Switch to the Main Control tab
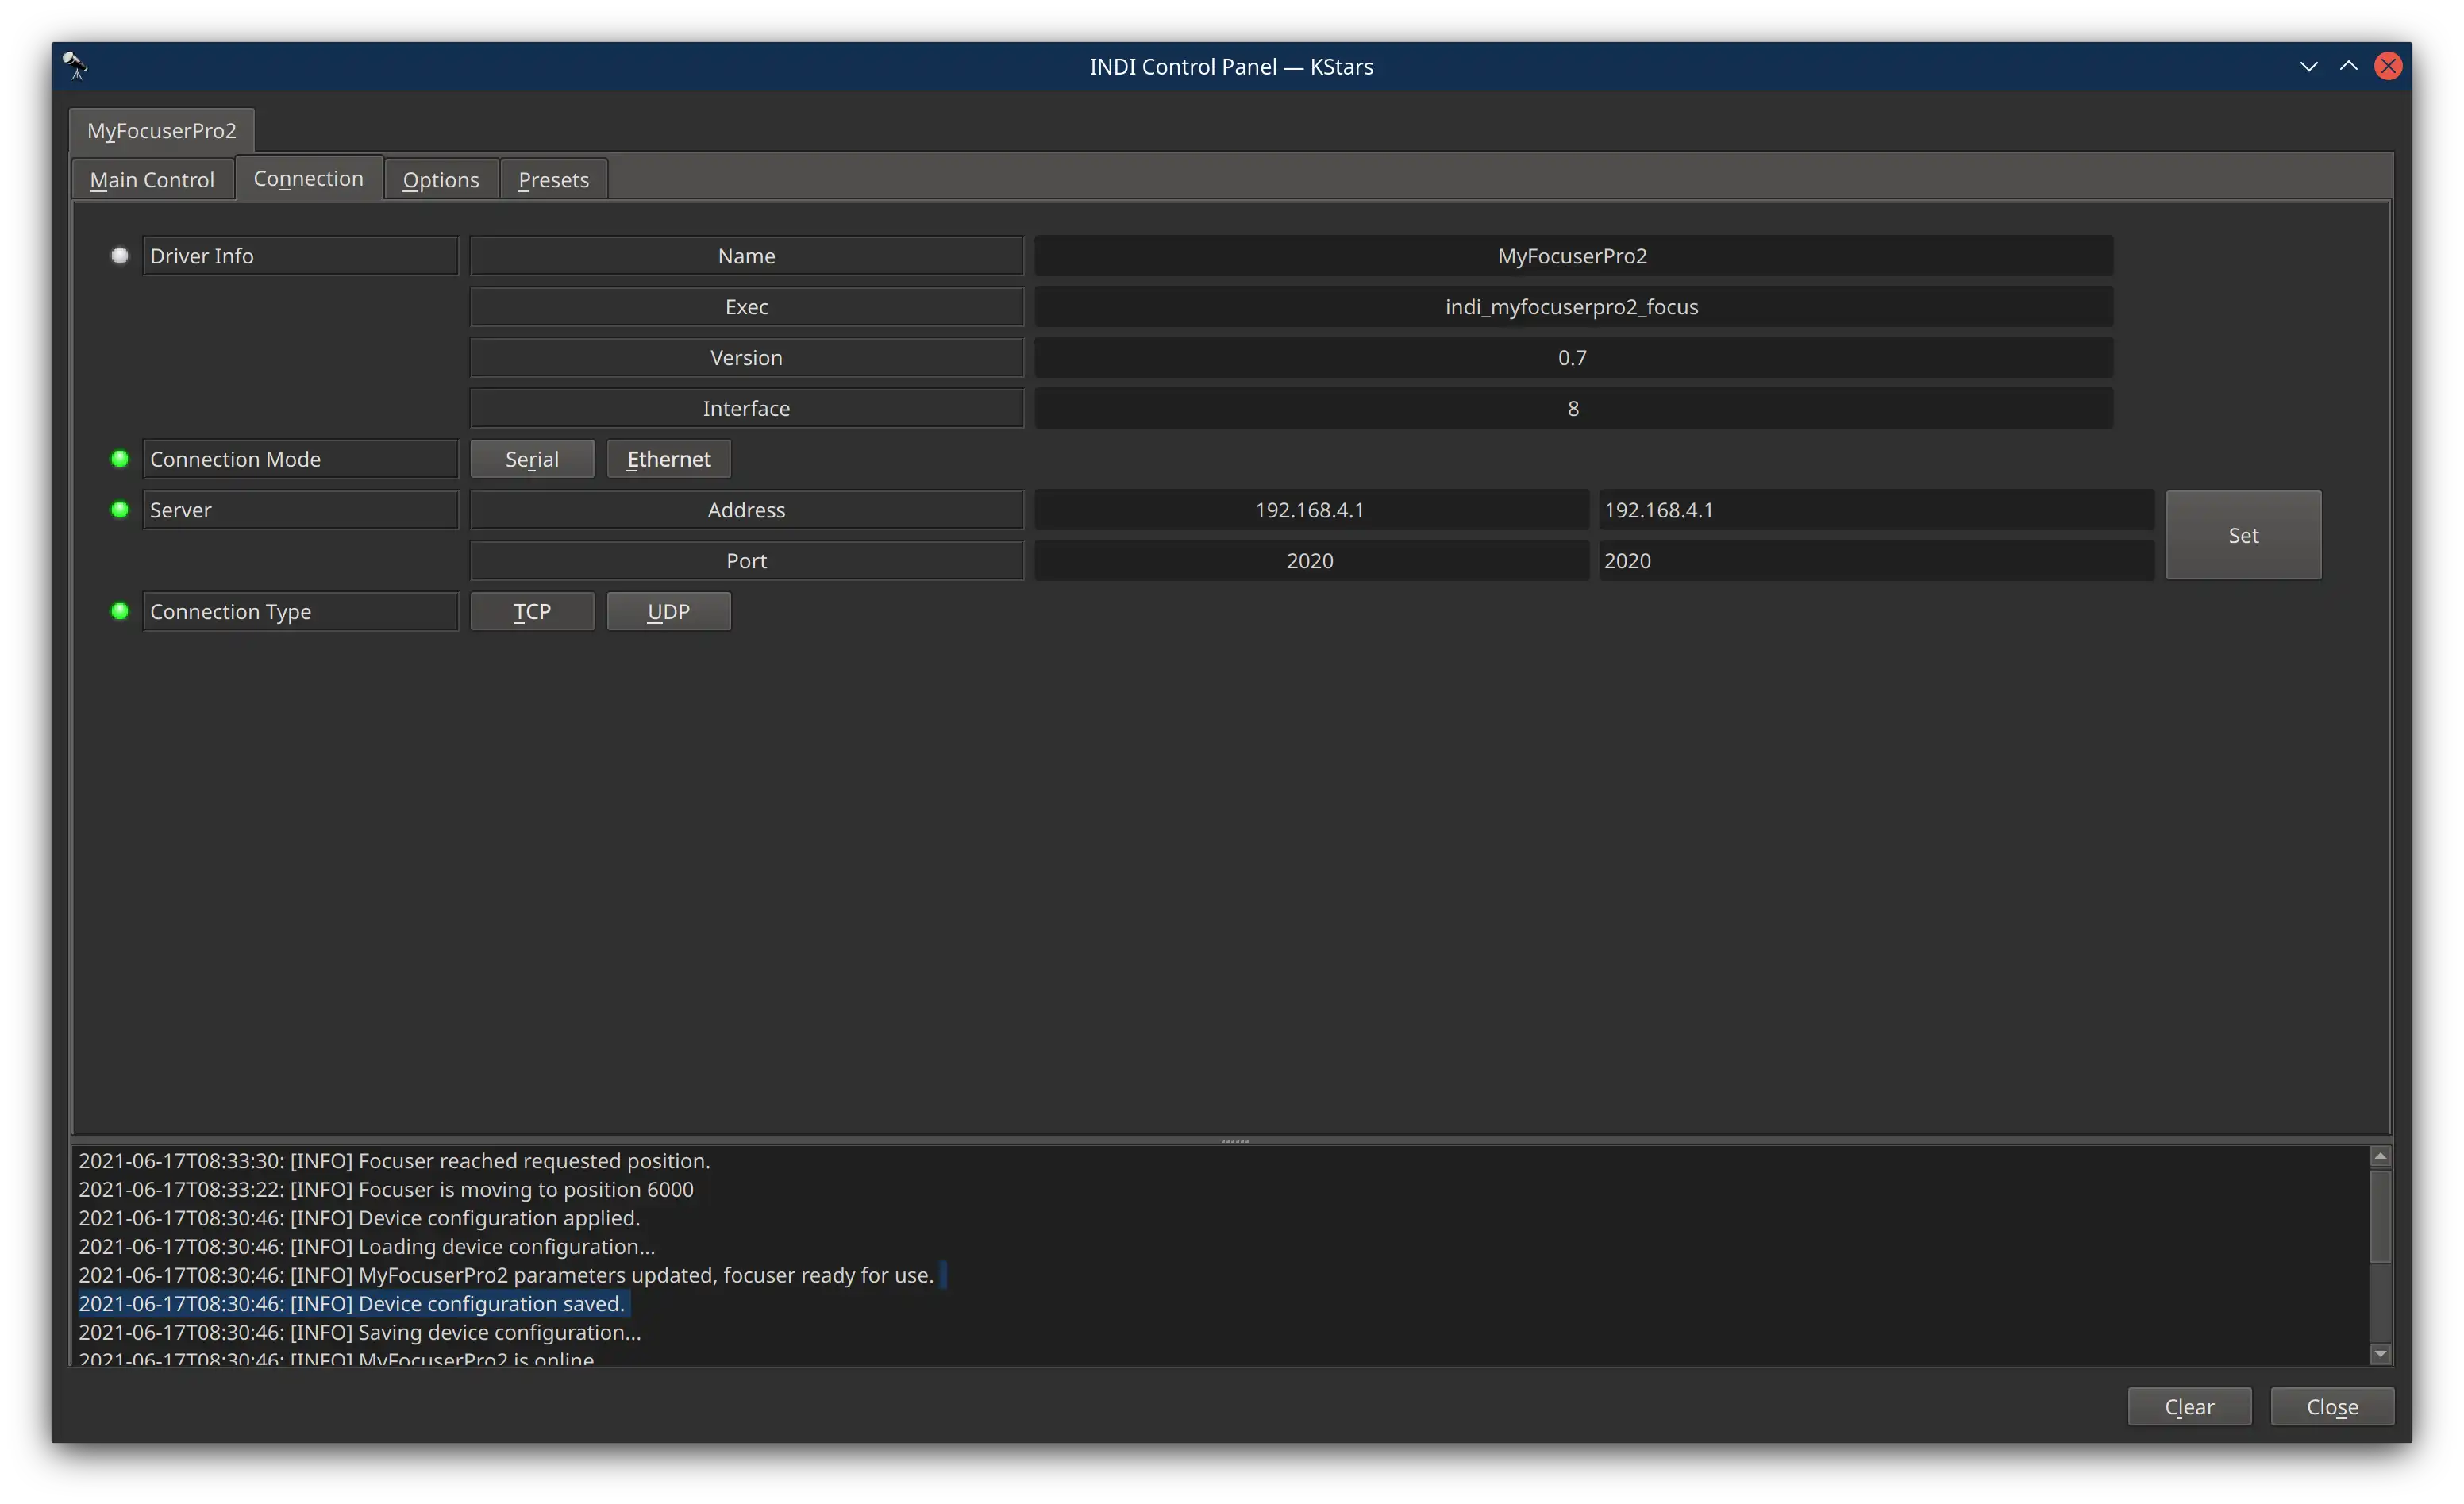Image resolution: width=2464 pixels, height=1504 pixels. point(152,178)
